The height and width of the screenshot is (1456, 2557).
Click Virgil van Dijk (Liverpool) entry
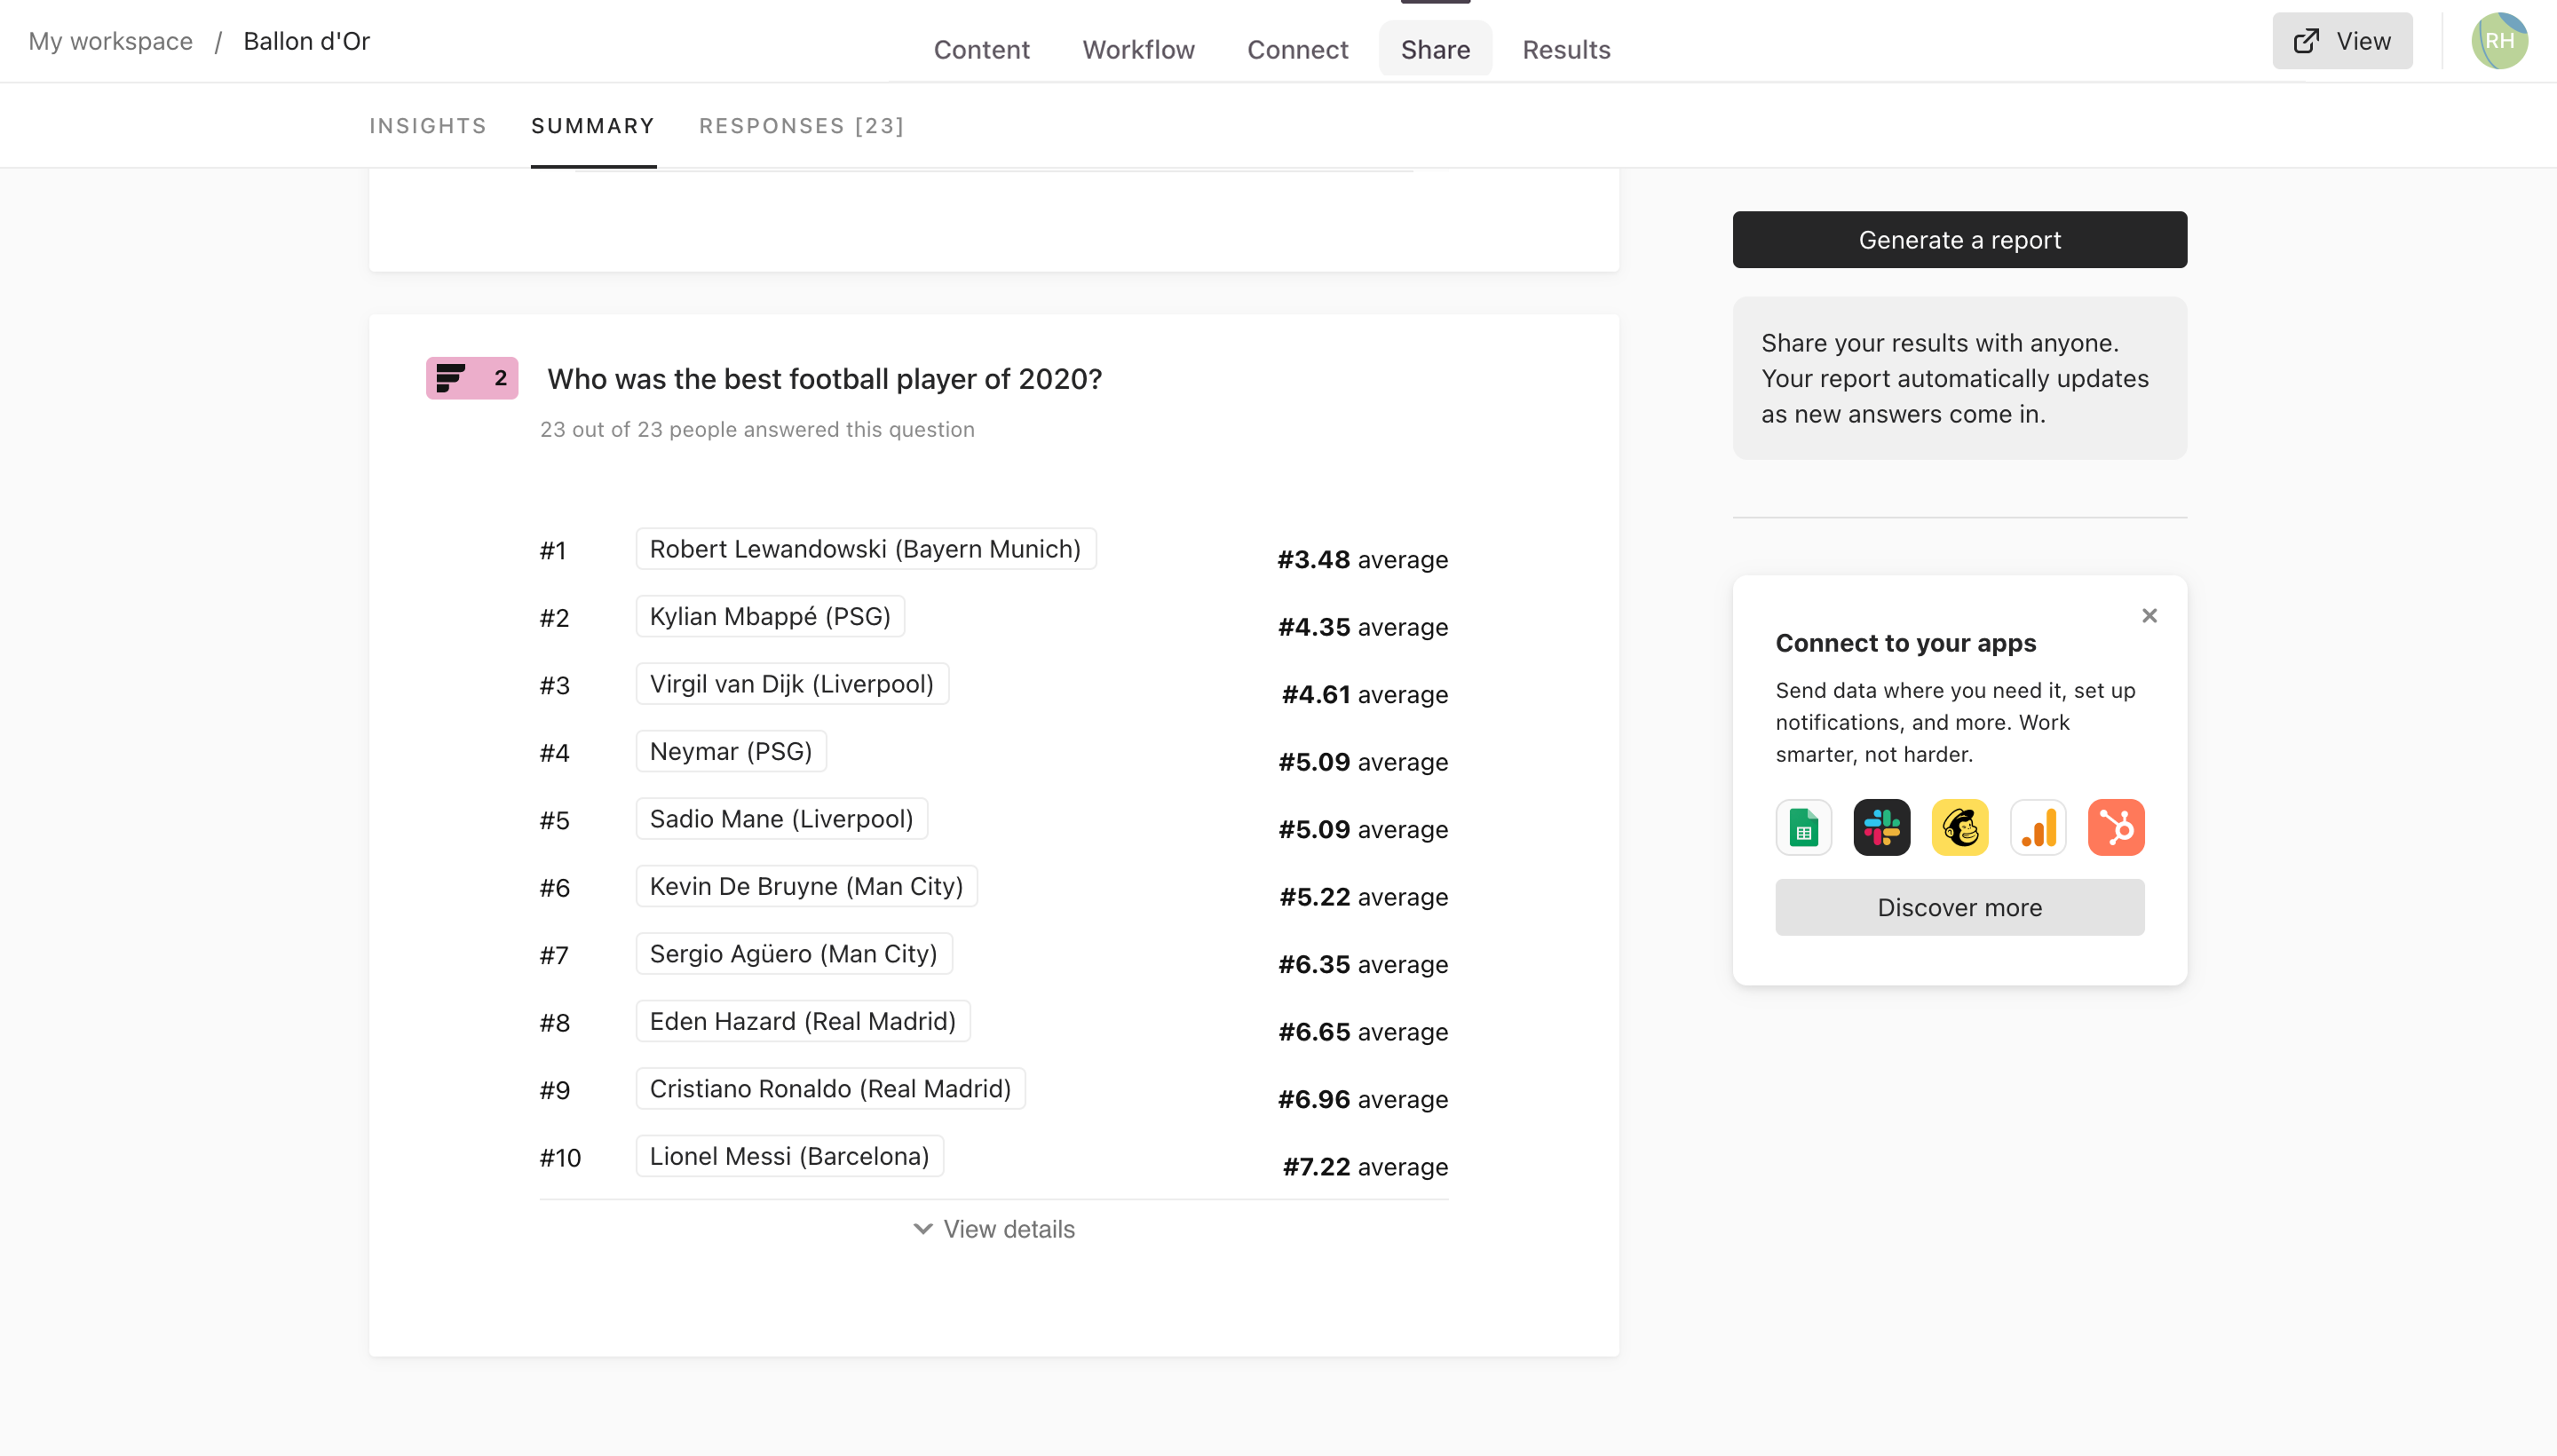coord(792,684)
